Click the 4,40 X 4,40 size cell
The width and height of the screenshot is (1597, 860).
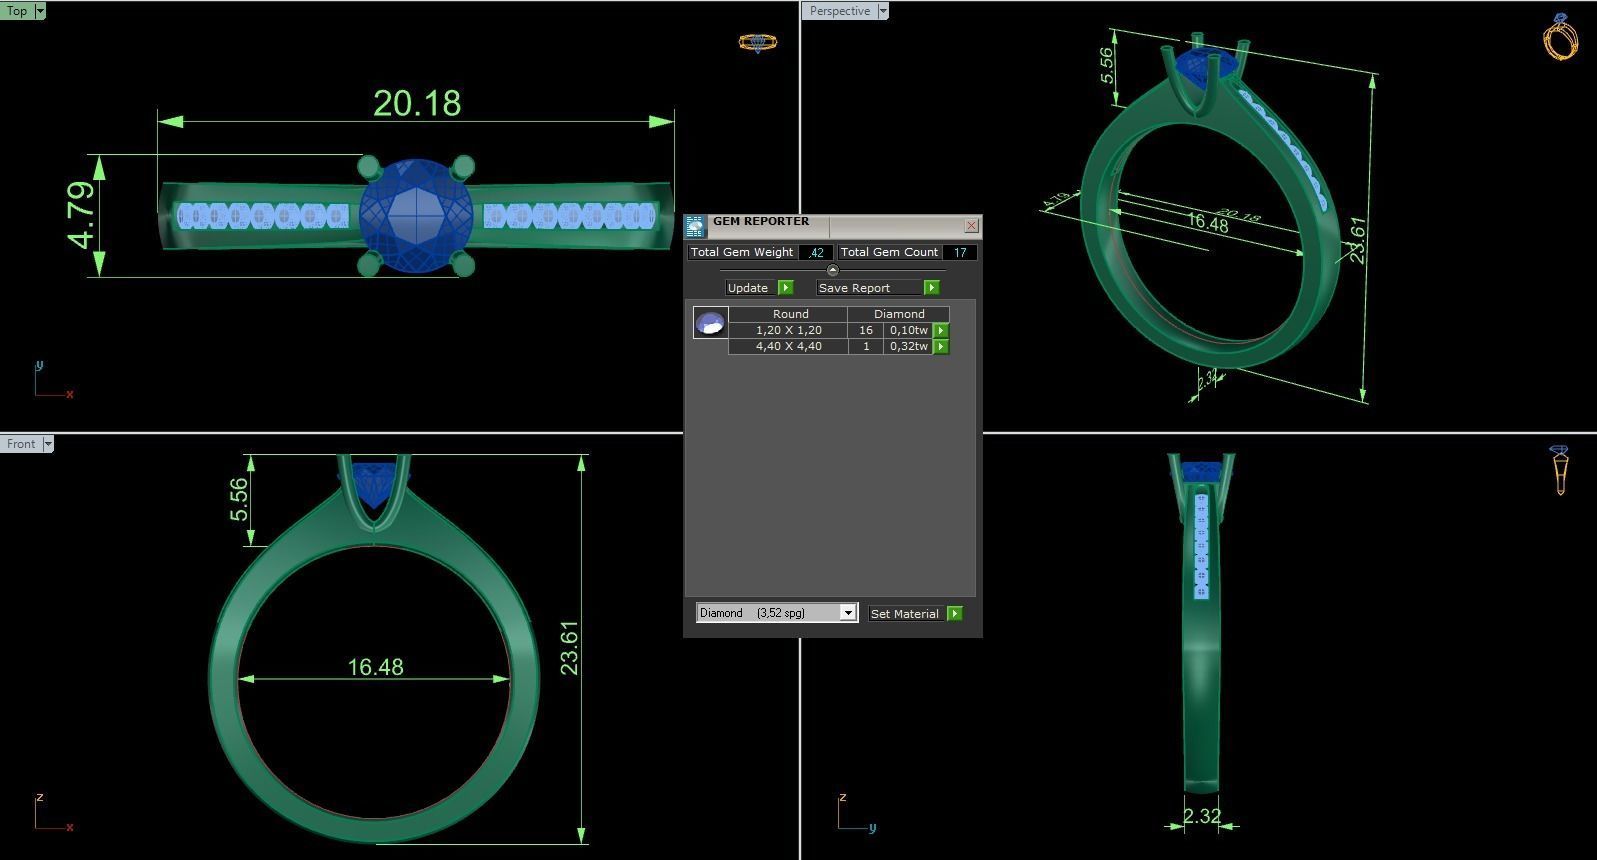[788, 346]
